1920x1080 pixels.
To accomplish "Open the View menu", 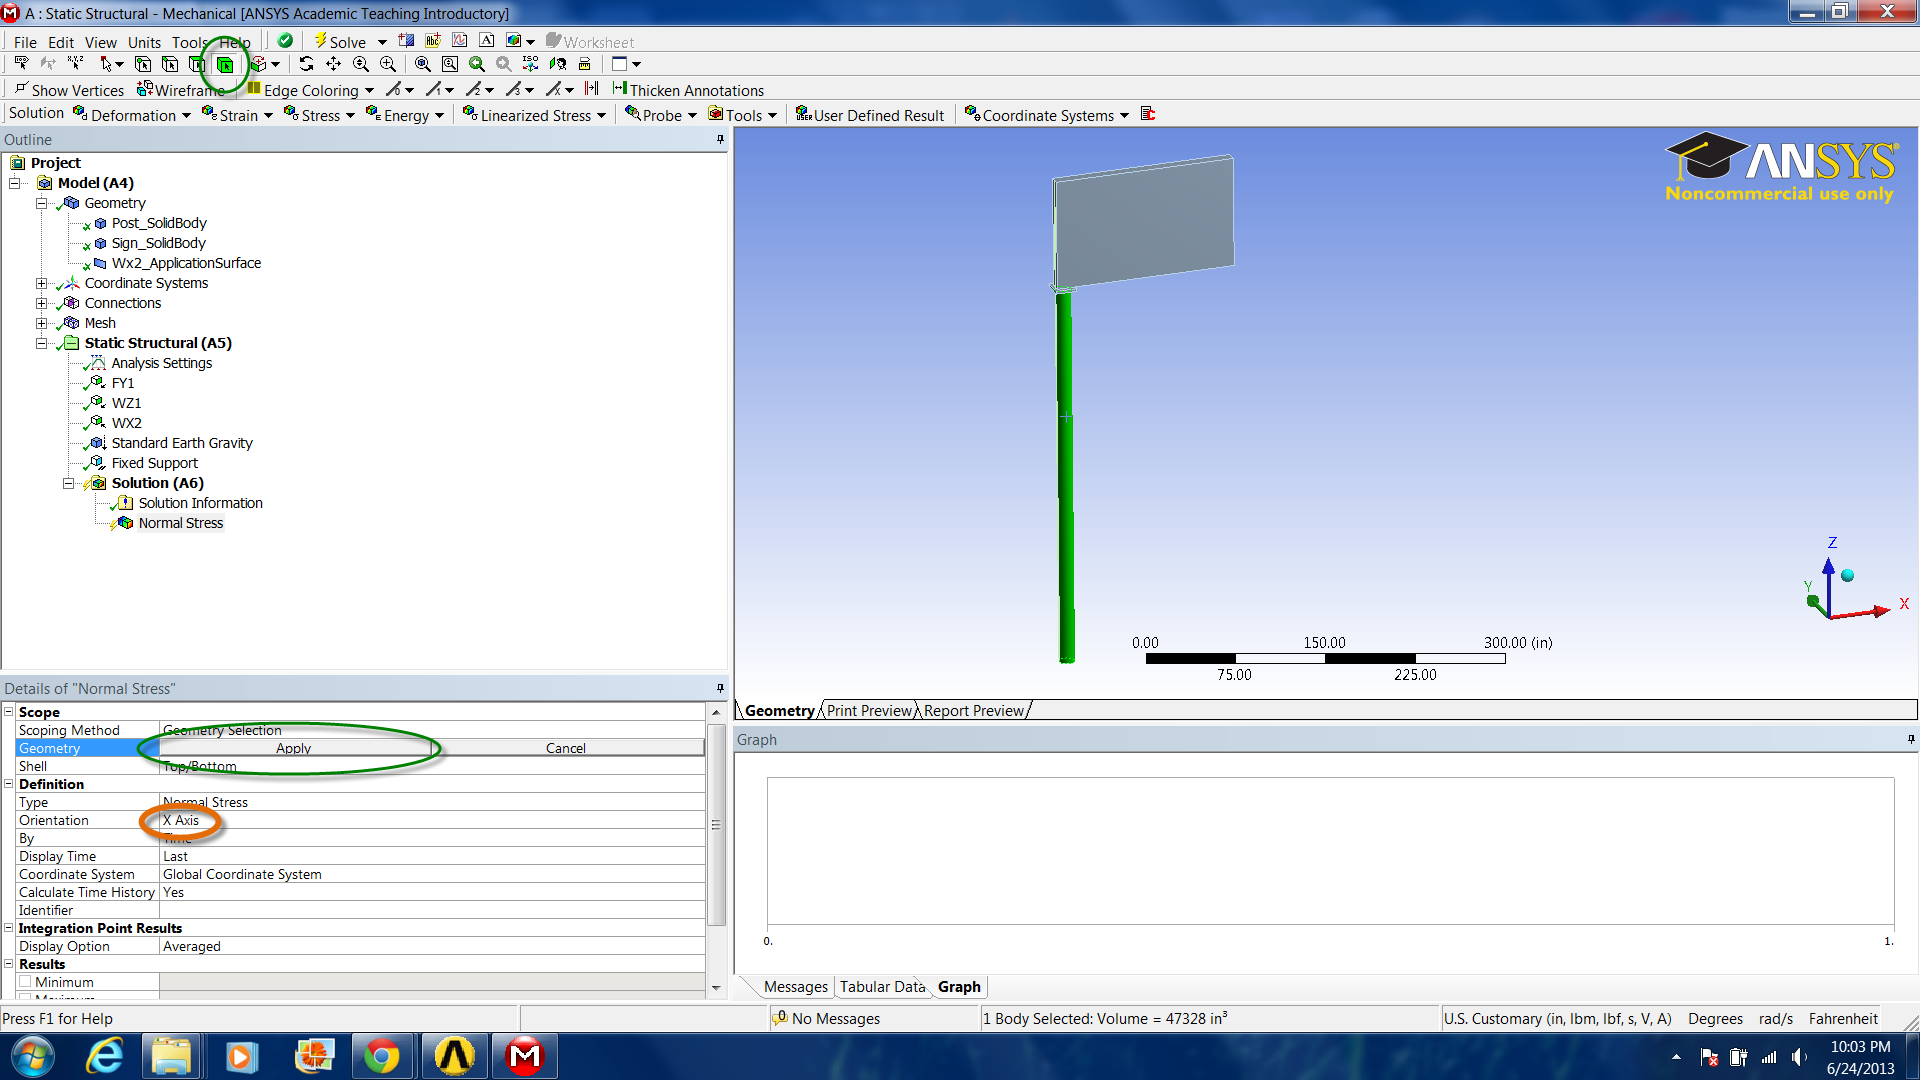I will (x=100, y=42).
